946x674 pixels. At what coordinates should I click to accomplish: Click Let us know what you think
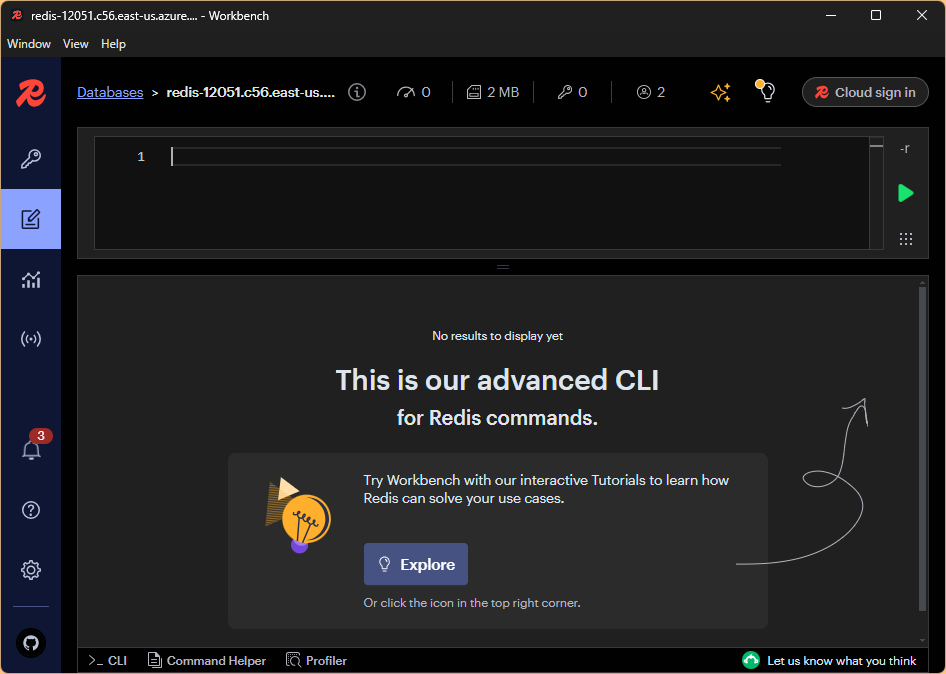(842, 661)
